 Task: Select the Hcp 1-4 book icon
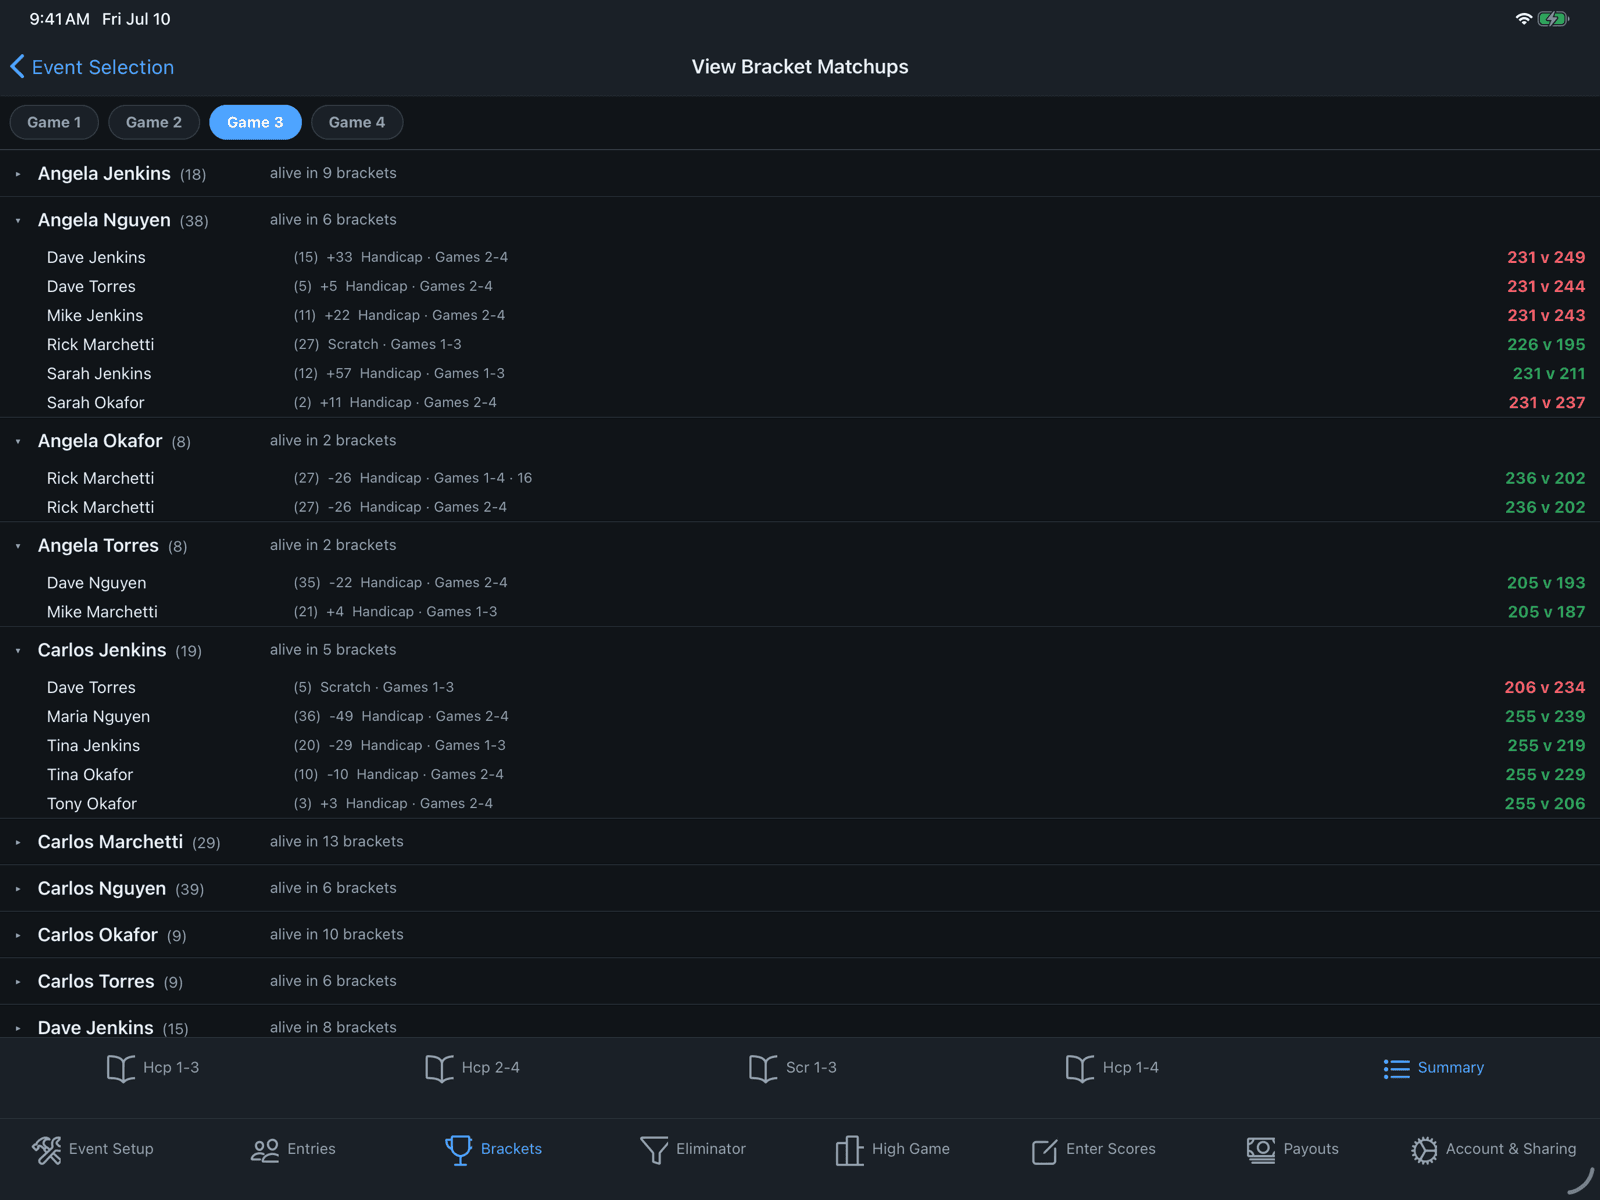coord(1080,1068)
